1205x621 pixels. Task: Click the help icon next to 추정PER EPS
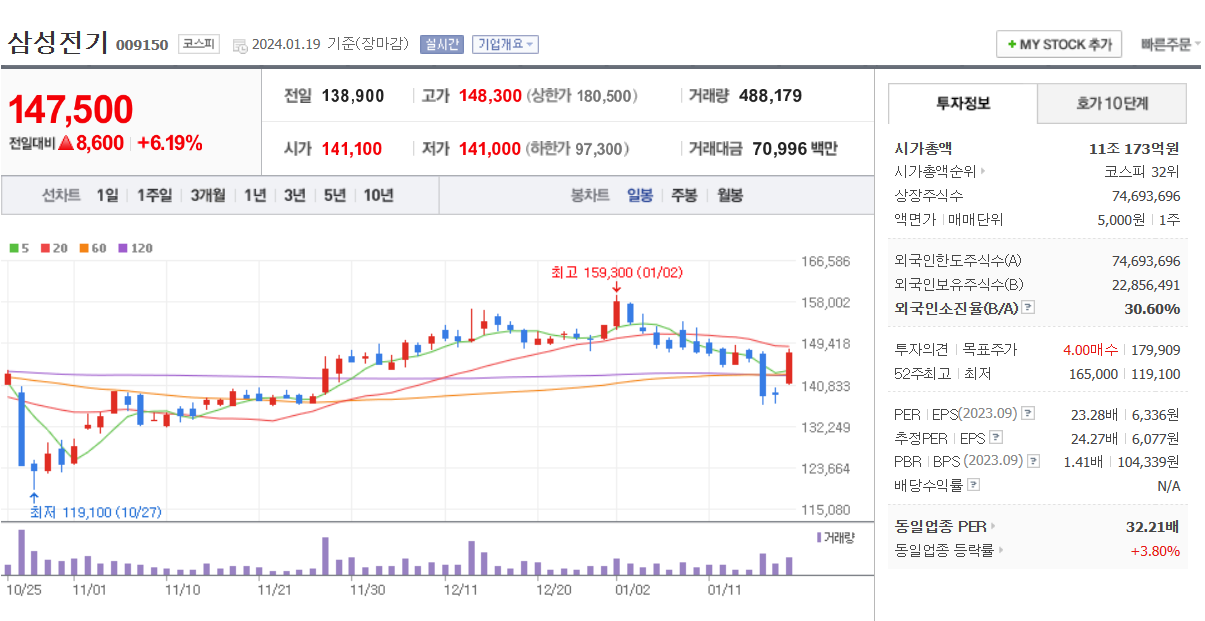tap(995, 438)
